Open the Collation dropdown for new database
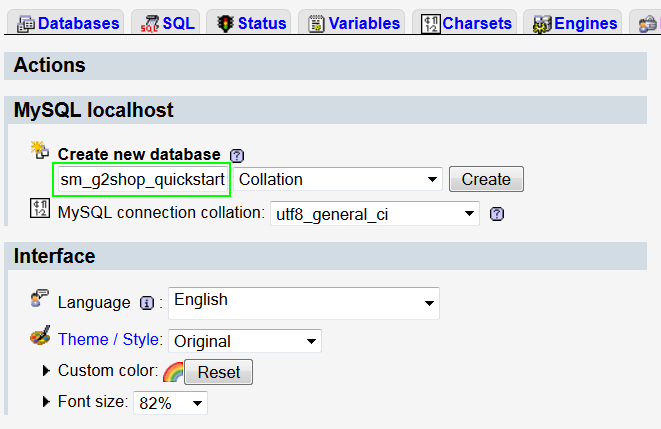This screenshot has height=429, width=661. 338,179
